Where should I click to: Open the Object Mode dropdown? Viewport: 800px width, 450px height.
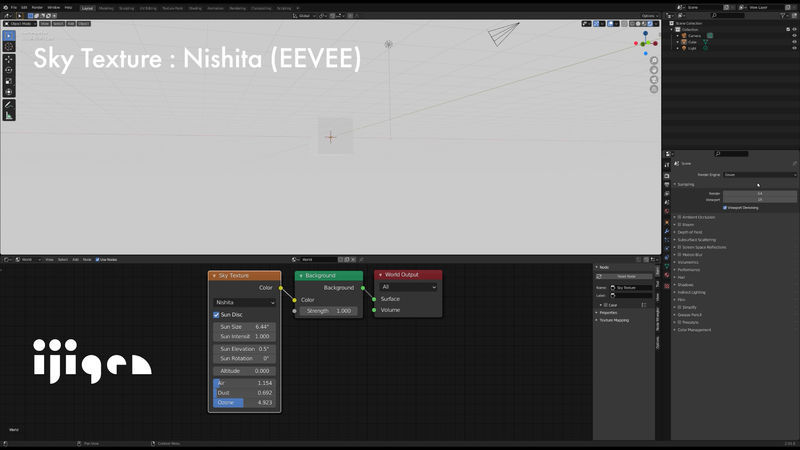tap(20, 23)
